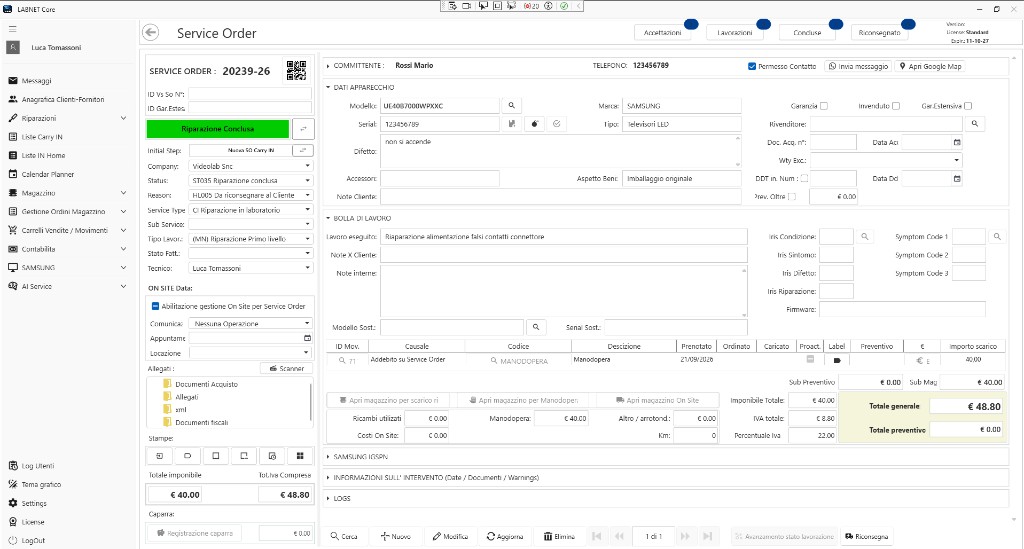Switch to the Lavorazioni tab

coord(735,33)
